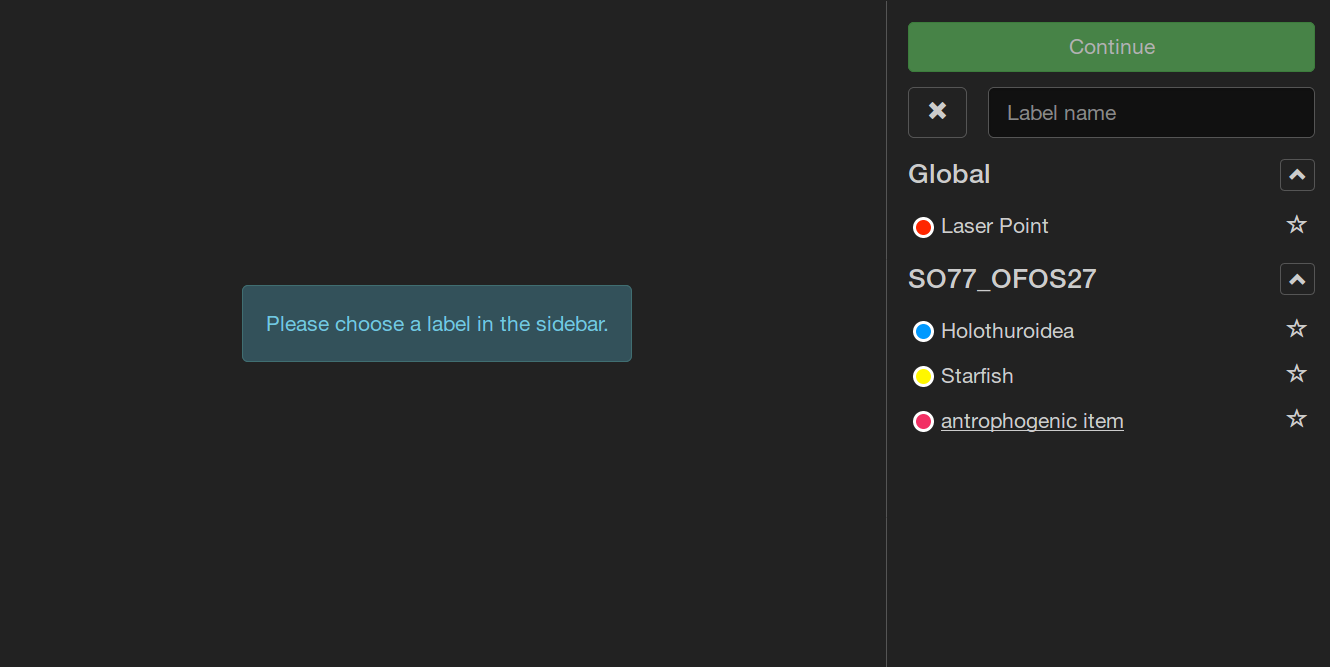
Task: Star the Holothuroidea label as favorite
Action: pyautogui.click(x=1296, y=329)
